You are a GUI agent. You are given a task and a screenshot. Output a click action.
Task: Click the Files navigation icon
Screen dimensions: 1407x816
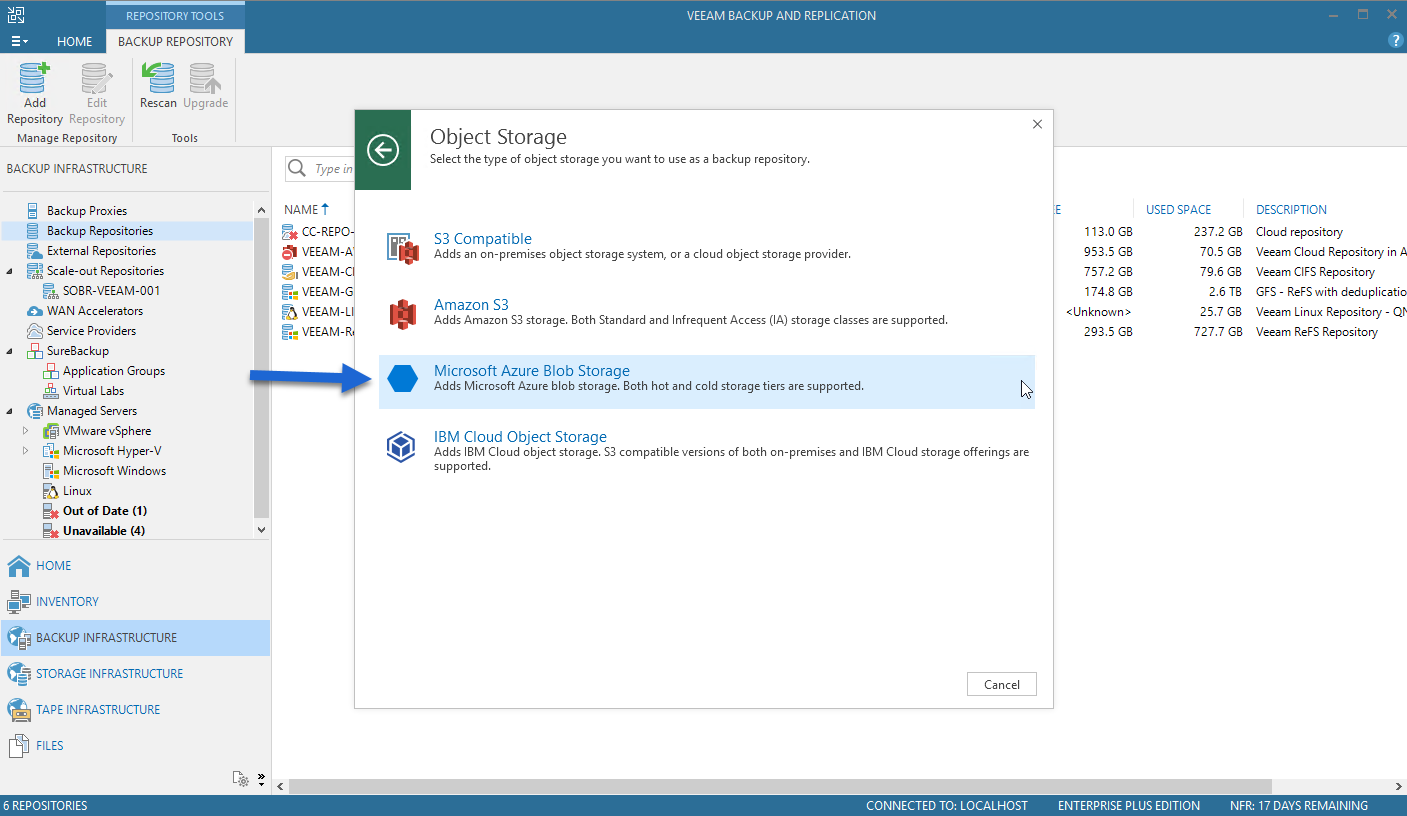point(19,746)
